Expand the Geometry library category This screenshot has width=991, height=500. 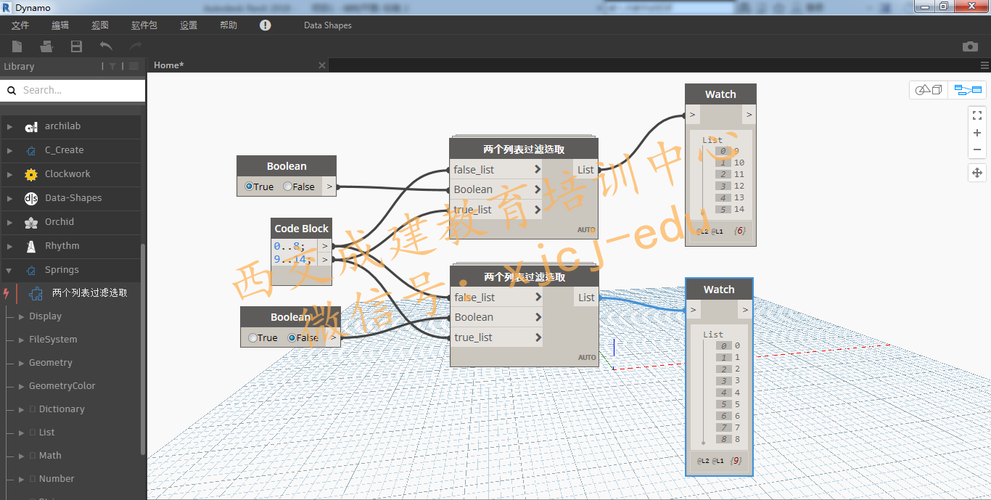[x=50, y=363]
